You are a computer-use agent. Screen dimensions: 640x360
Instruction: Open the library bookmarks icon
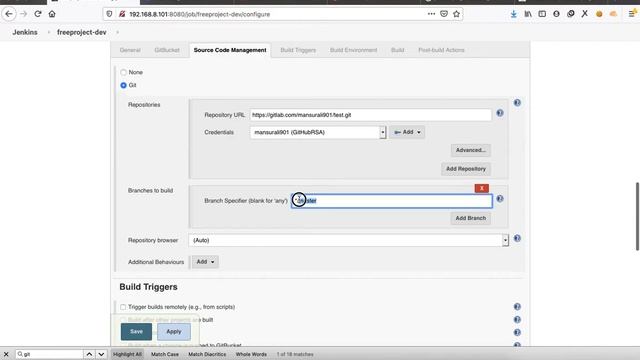pos(528,14)
